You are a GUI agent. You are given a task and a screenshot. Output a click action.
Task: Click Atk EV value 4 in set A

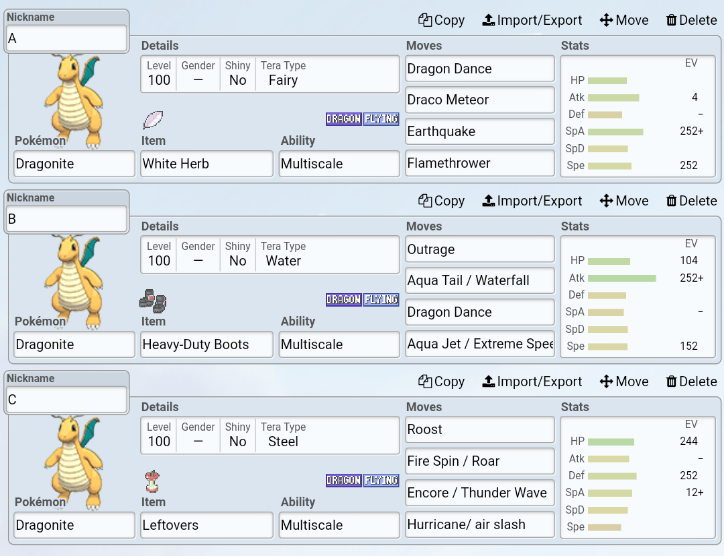pos(695,97)
